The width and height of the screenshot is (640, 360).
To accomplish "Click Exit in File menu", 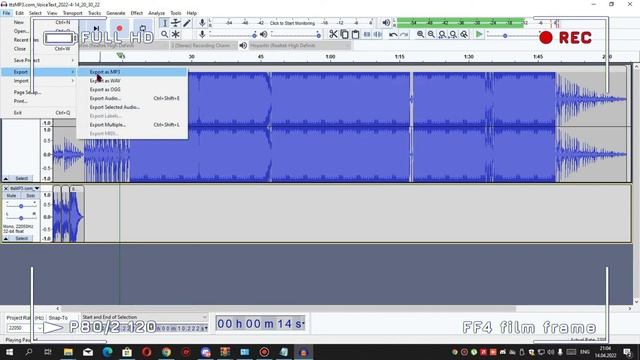I will 39,113.
